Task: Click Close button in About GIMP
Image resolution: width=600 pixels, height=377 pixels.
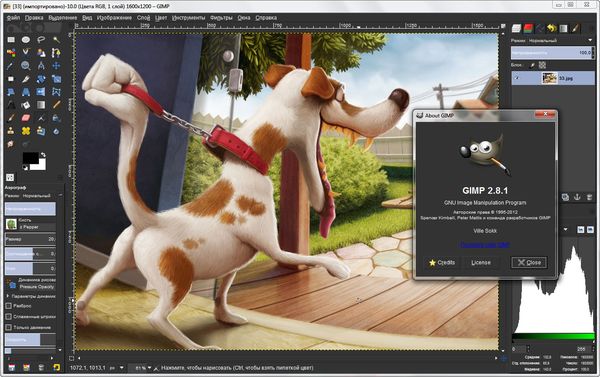Action: coord(529,263)
